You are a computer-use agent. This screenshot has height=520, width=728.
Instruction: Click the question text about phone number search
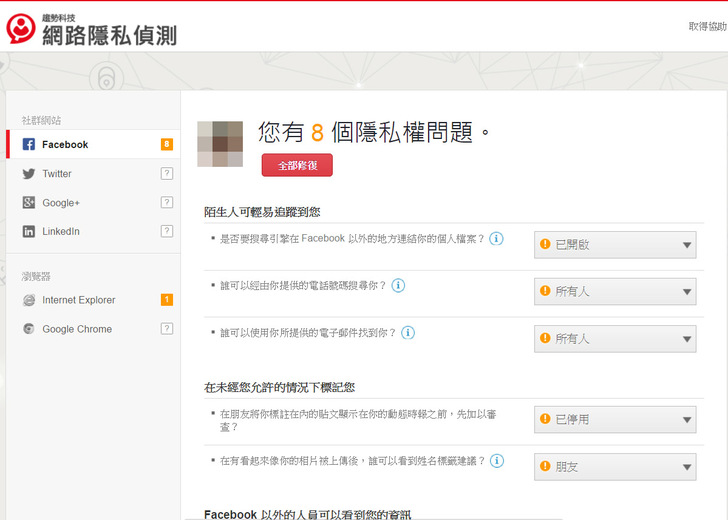(303, 285)
